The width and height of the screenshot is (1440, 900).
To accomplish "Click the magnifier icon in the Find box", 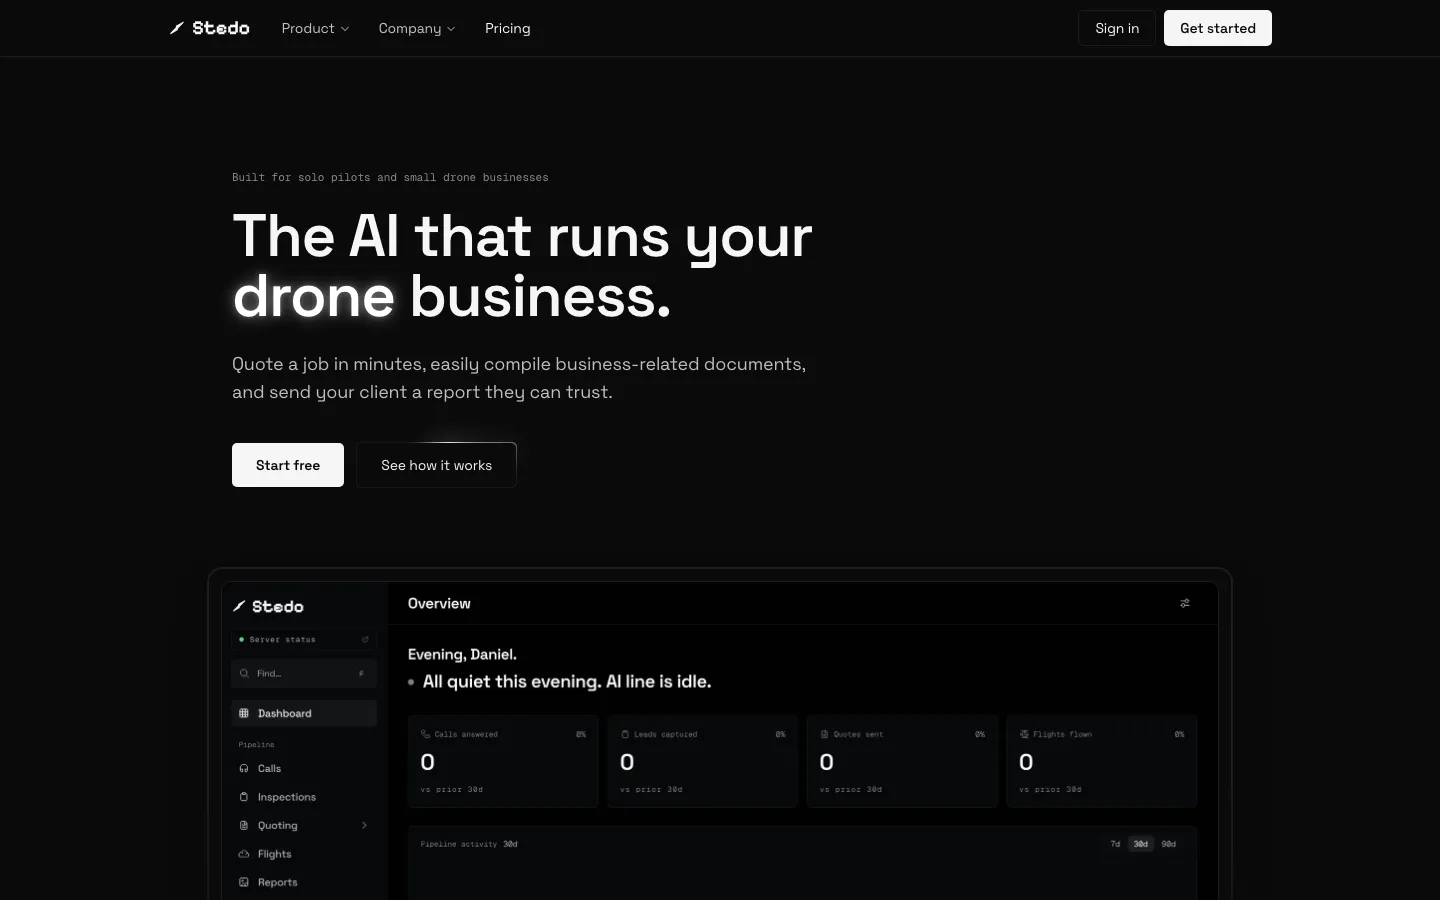I will click(x=244, y=673).
